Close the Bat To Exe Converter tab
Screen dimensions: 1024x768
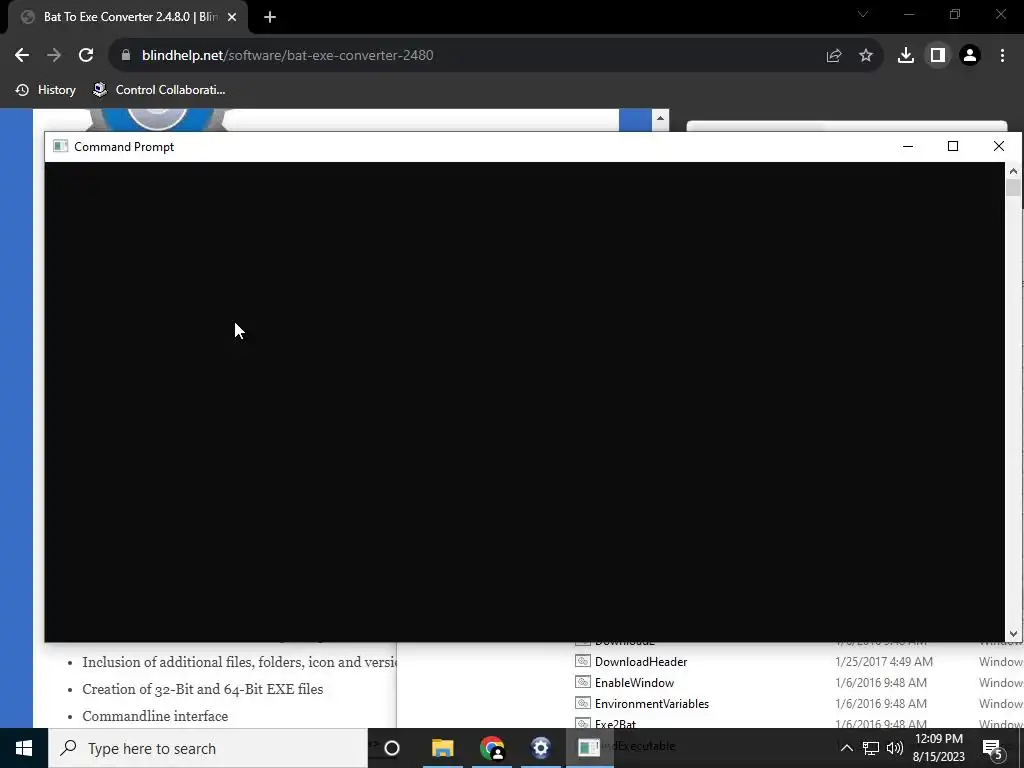tap(232, 17)
